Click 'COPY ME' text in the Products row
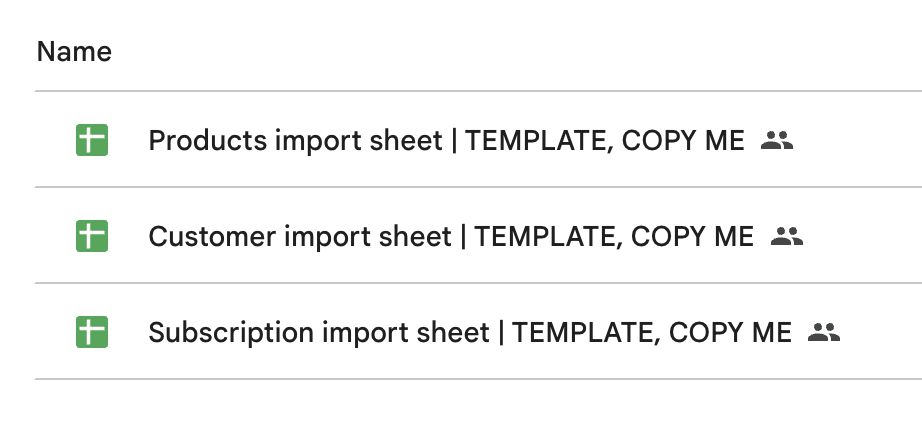The image size is (922, 440). coord(683,140)
